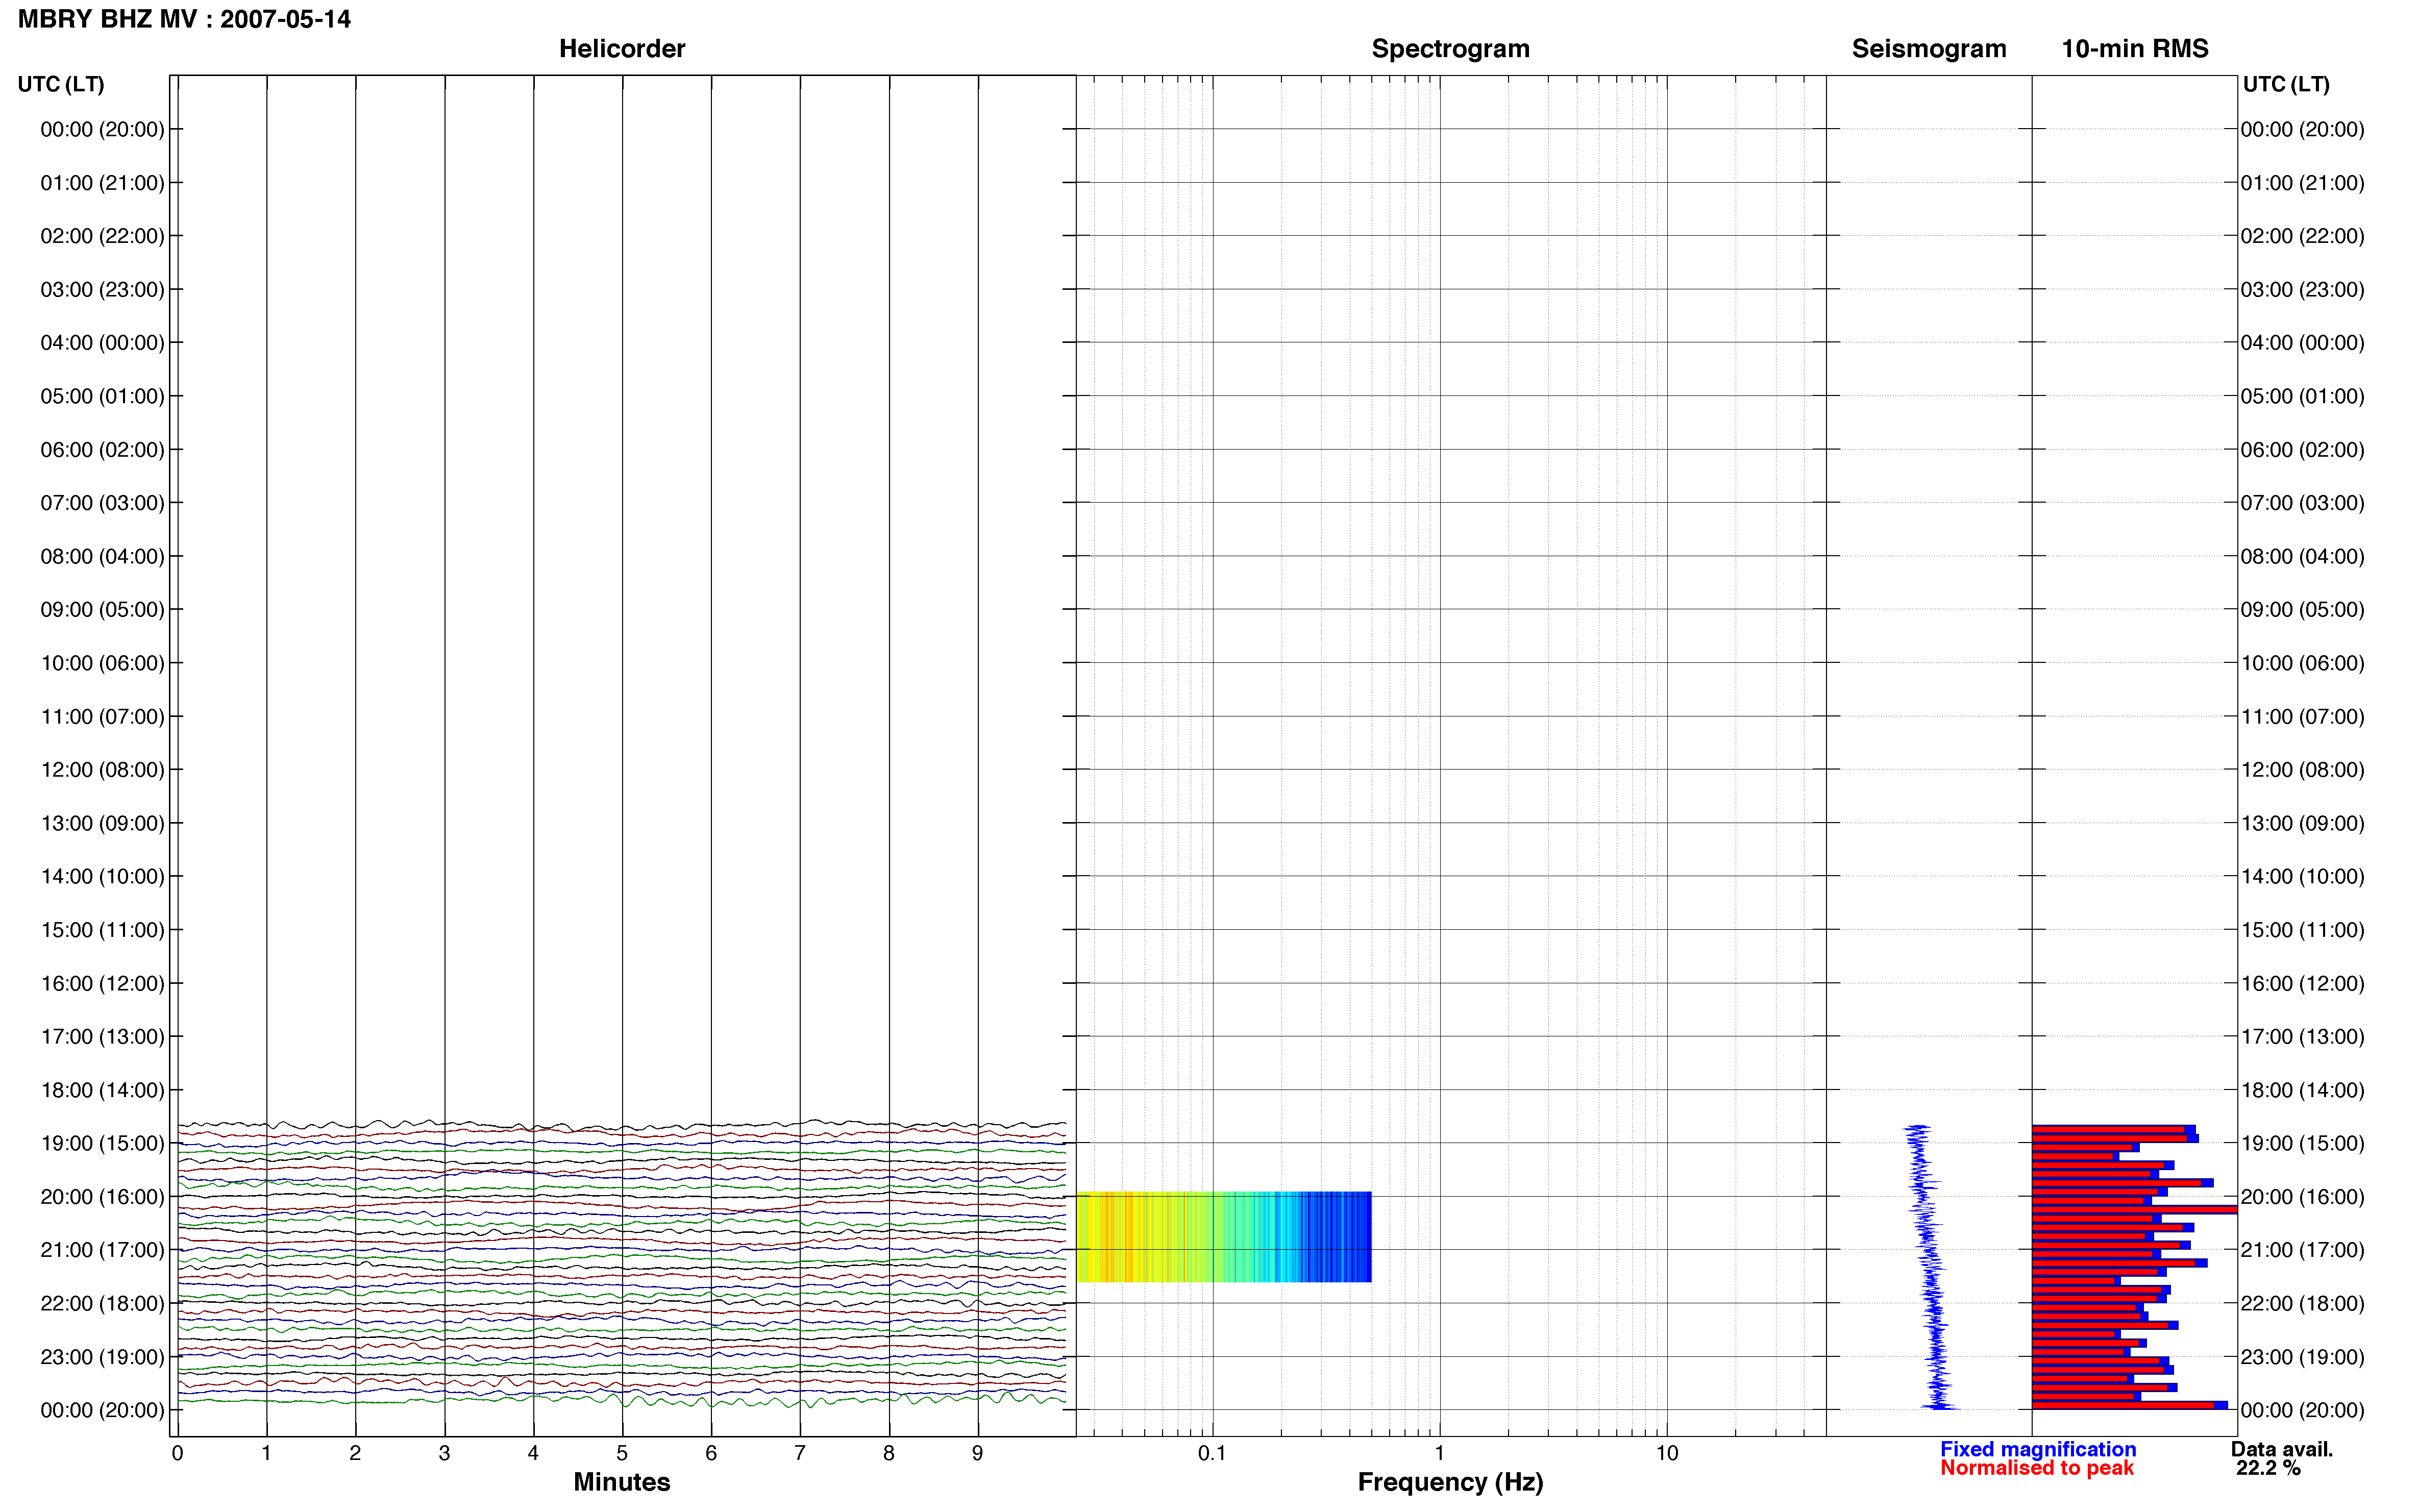Click the left axis time label '18:00 (14:00)'
This screenshot has width=2419, height=1512.
click(x=102, y=1090)
